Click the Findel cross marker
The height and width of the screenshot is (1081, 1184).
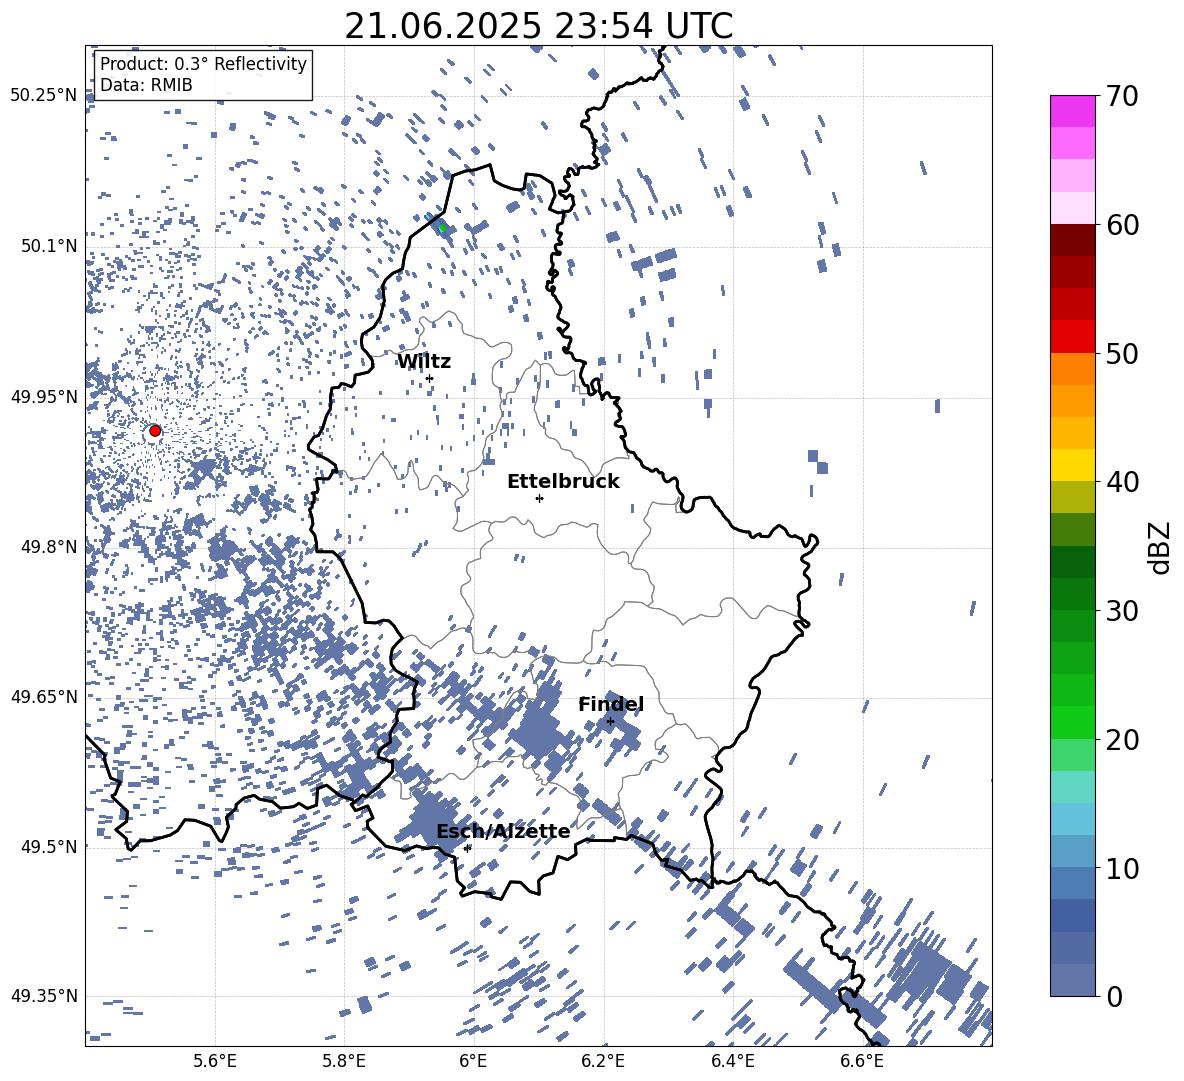click(611, 722)
